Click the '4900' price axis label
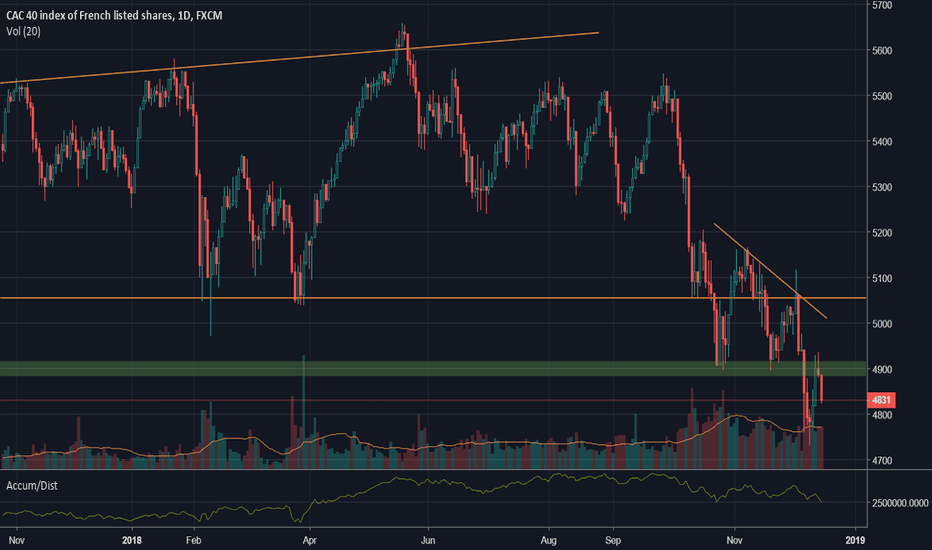This screenshot has width=932, height=550. pos(882,370)
